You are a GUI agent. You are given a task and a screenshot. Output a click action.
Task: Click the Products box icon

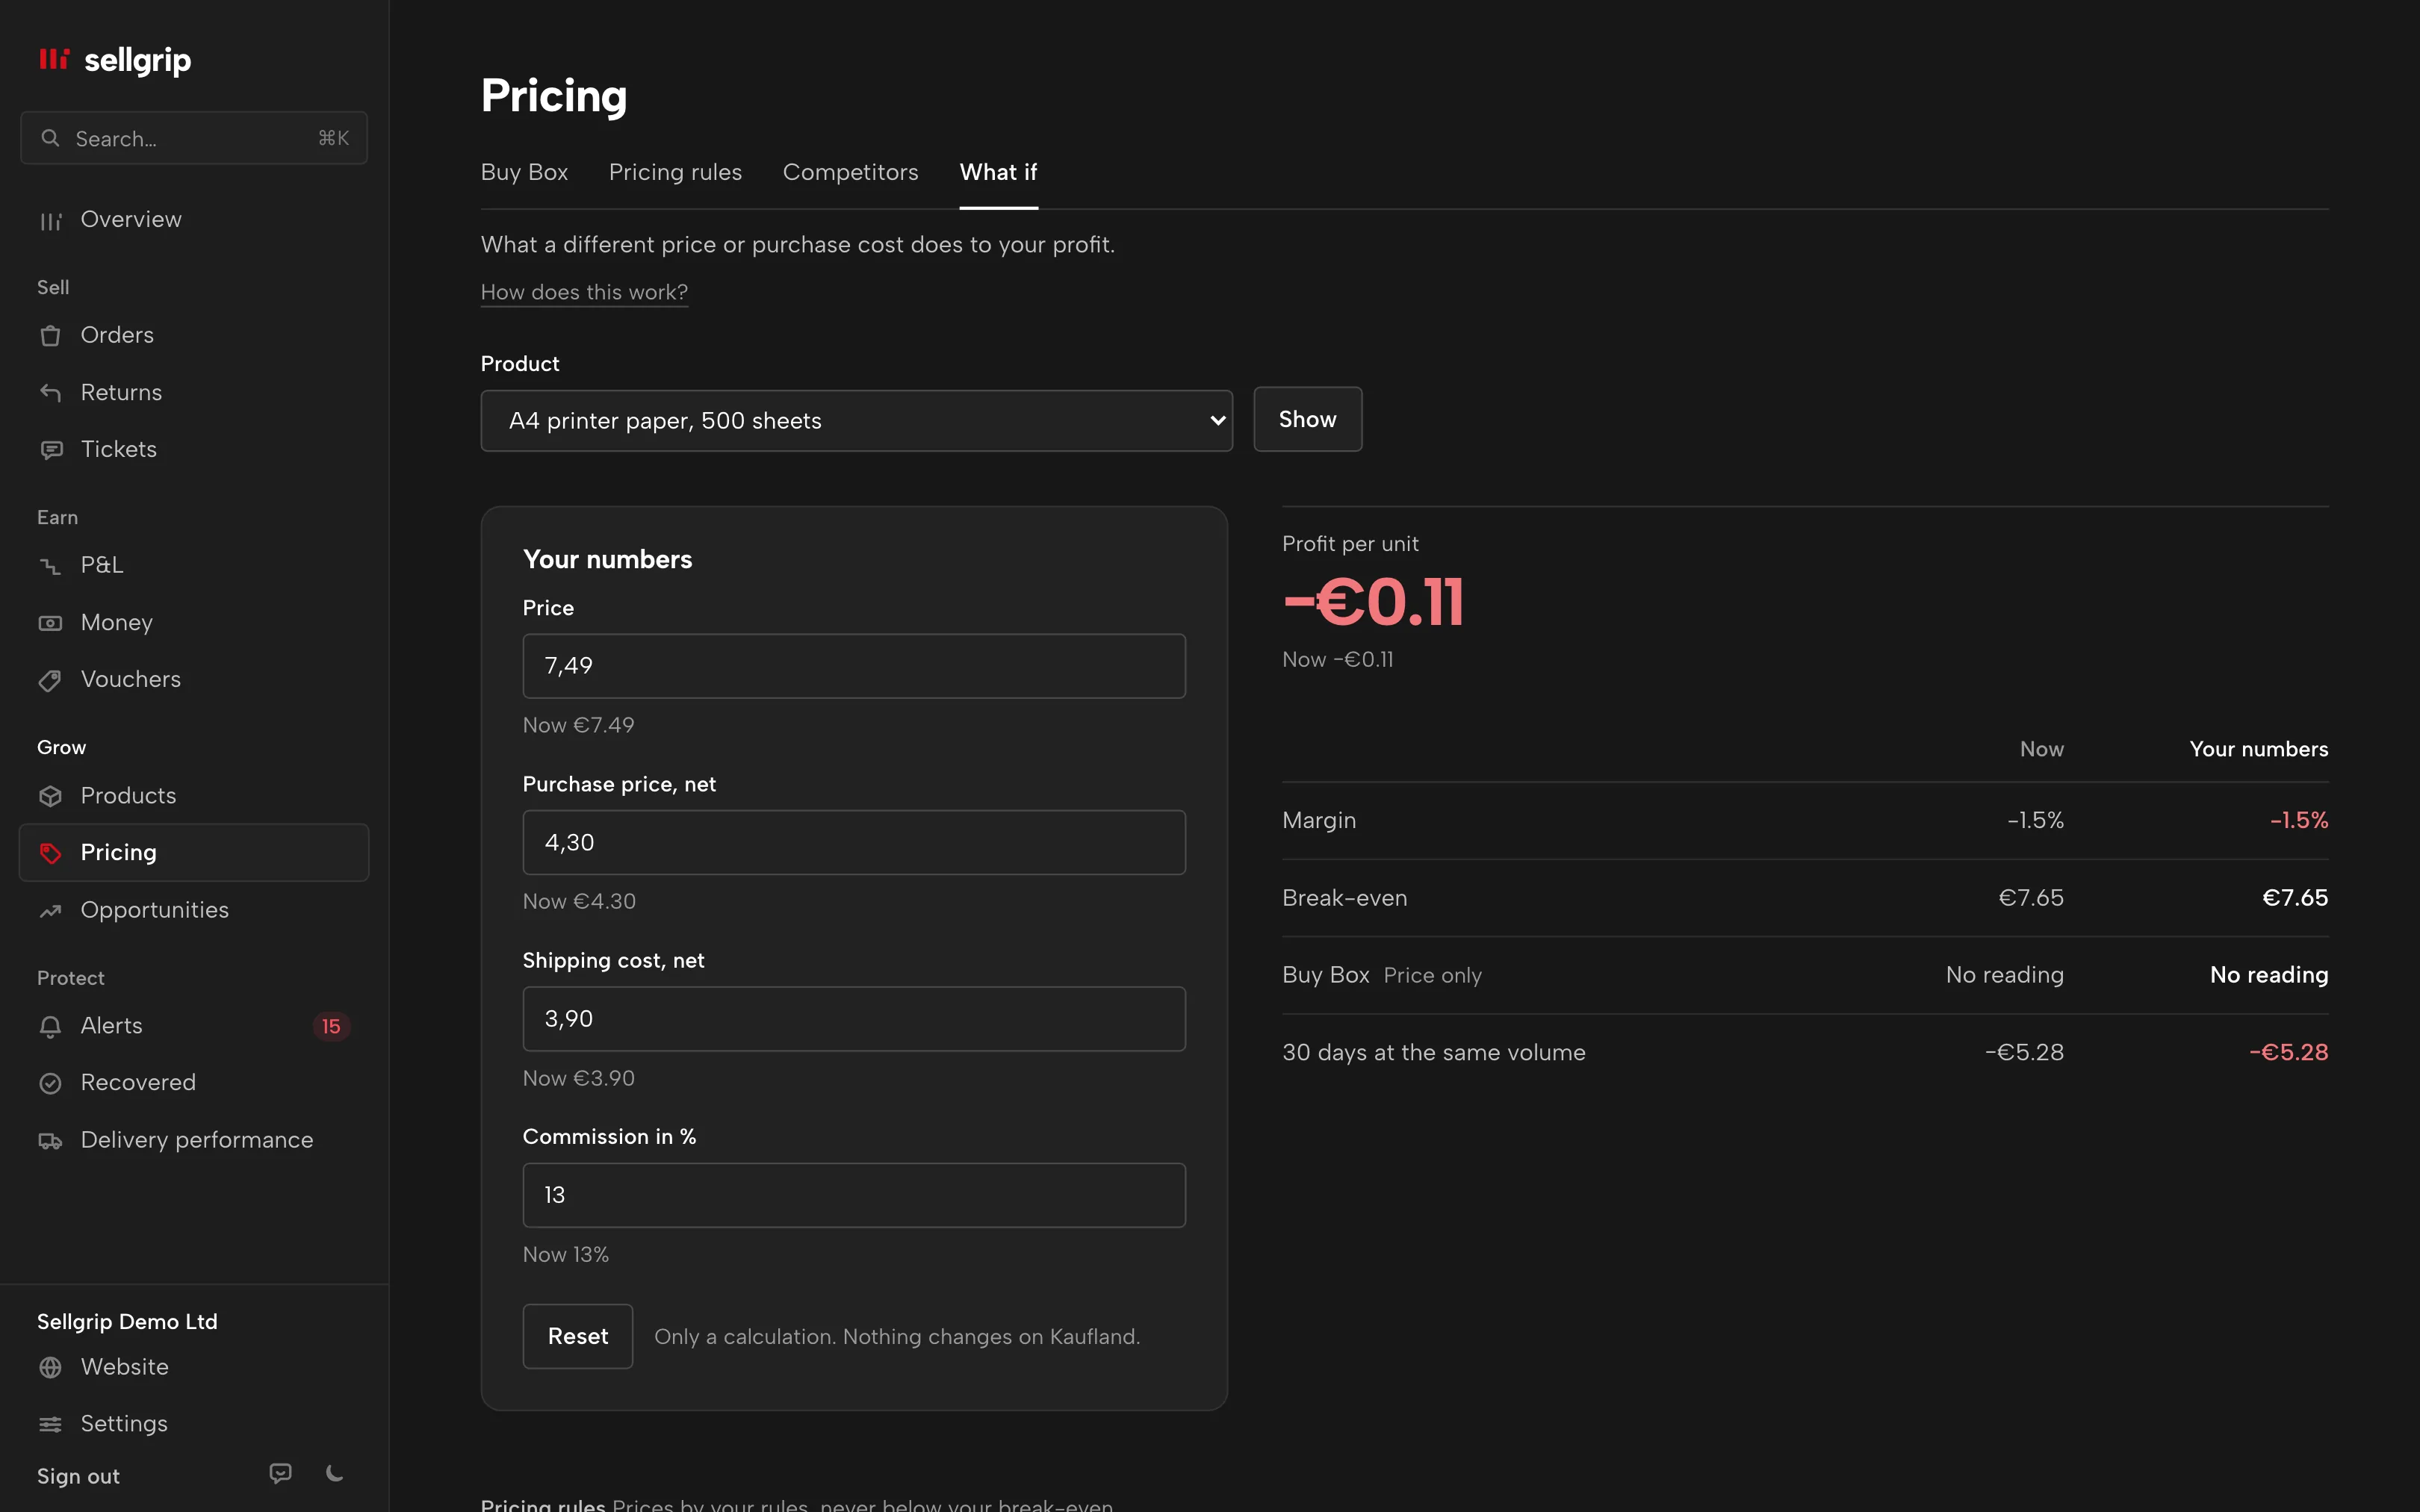click(x=50, y=796)
